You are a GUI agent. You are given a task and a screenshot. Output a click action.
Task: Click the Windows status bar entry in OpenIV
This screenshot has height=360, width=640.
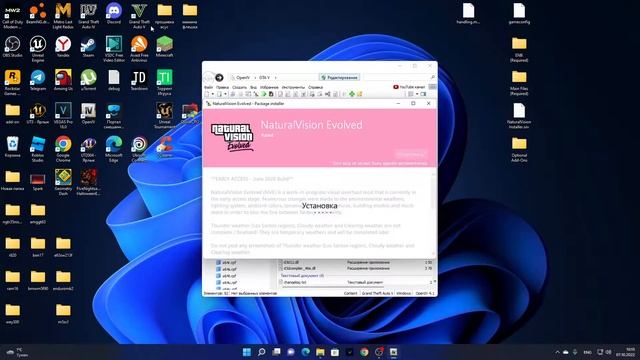tap(404, 293)
